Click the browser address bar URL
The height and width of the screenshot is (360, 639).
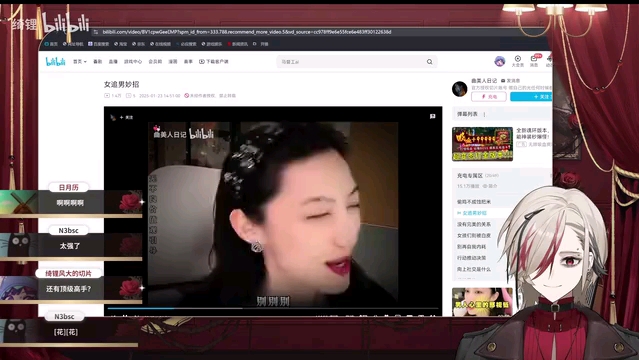(247, 32)
